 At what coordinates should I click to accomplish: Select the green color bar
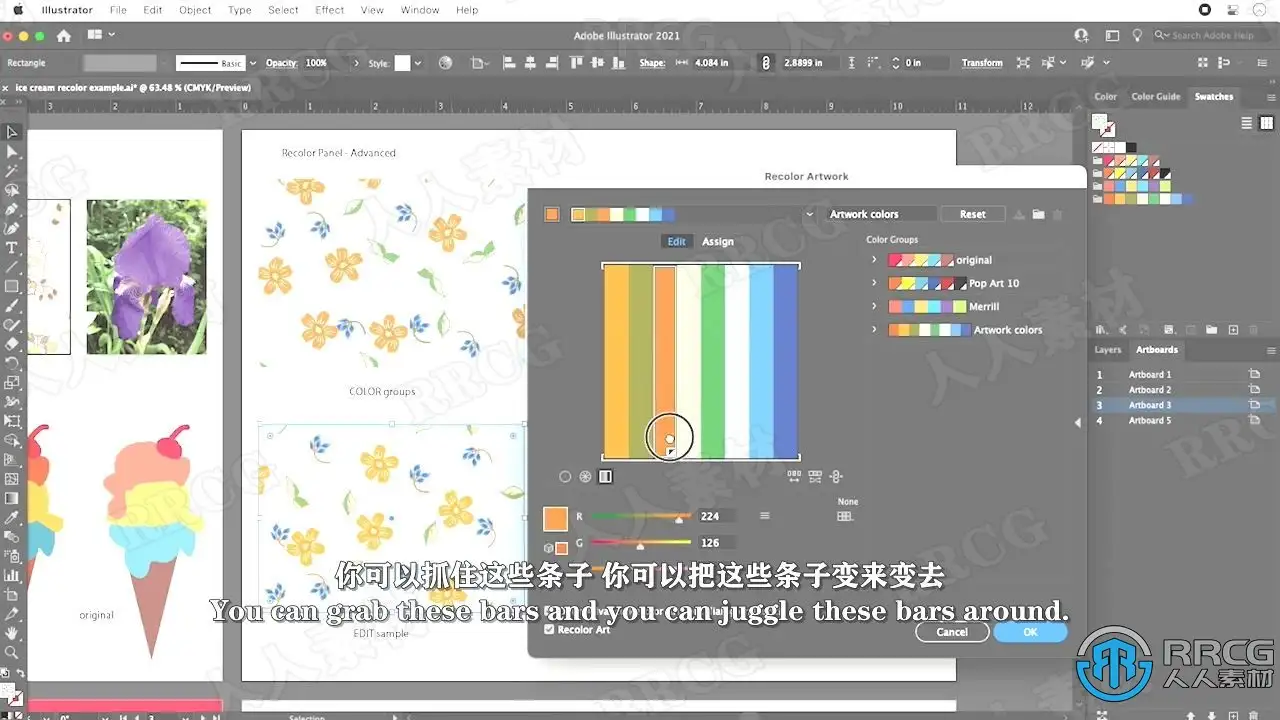pos(713,361)
